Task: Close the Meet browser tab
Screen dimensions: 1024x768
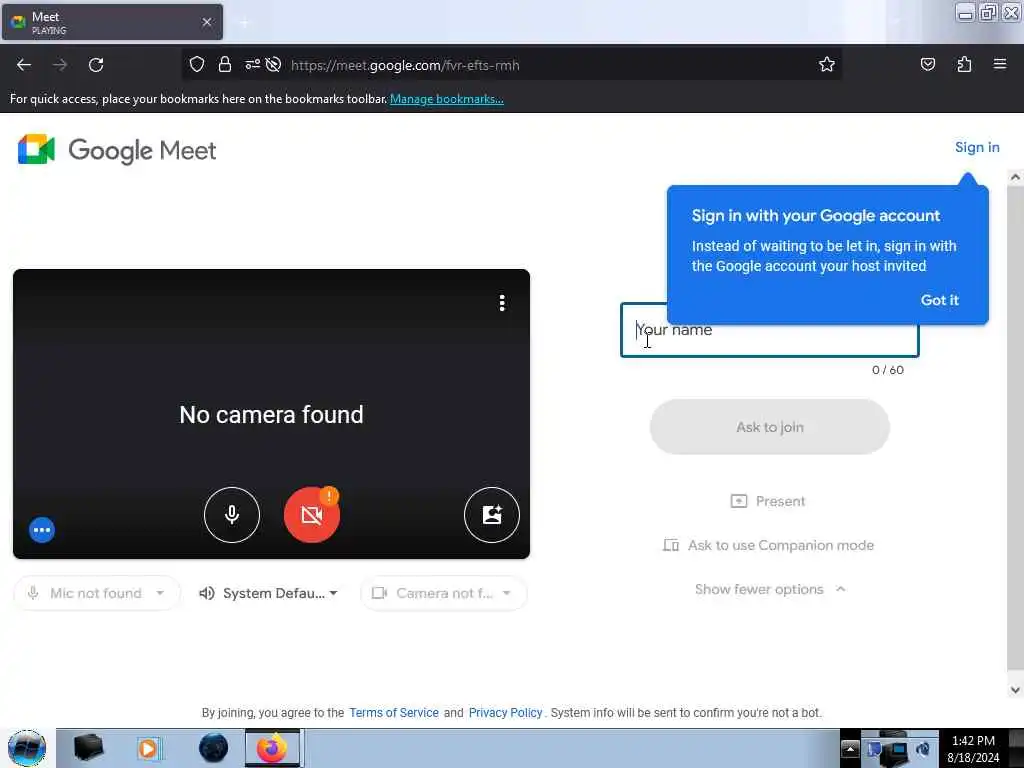Action: tap(206, 22)
